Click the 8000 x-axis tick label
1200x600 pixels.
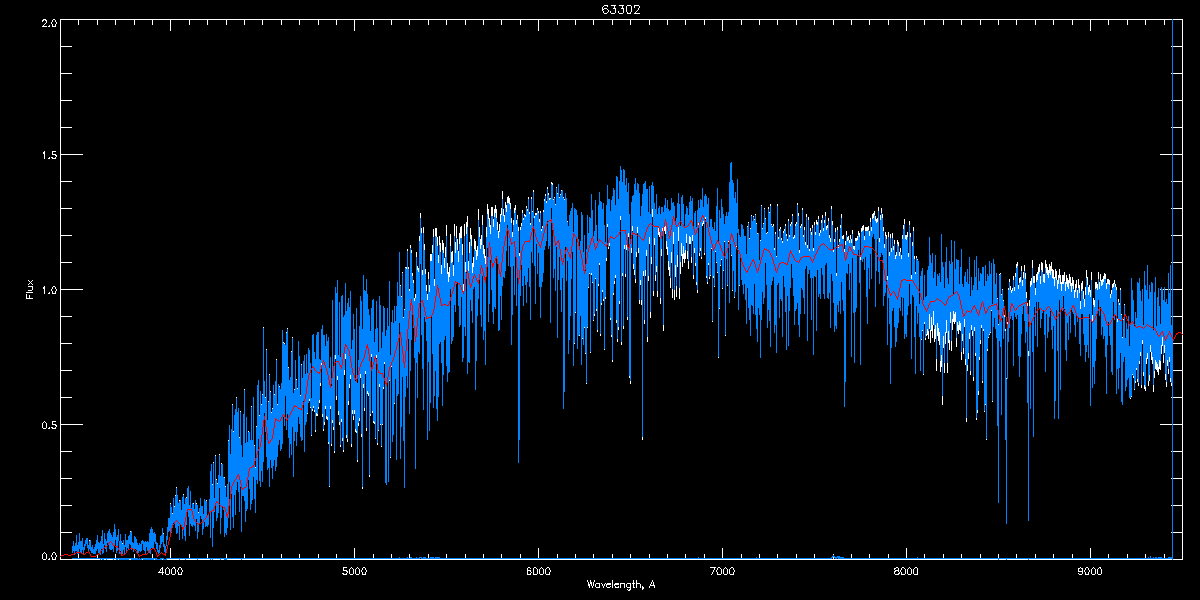tap(906, 572)
